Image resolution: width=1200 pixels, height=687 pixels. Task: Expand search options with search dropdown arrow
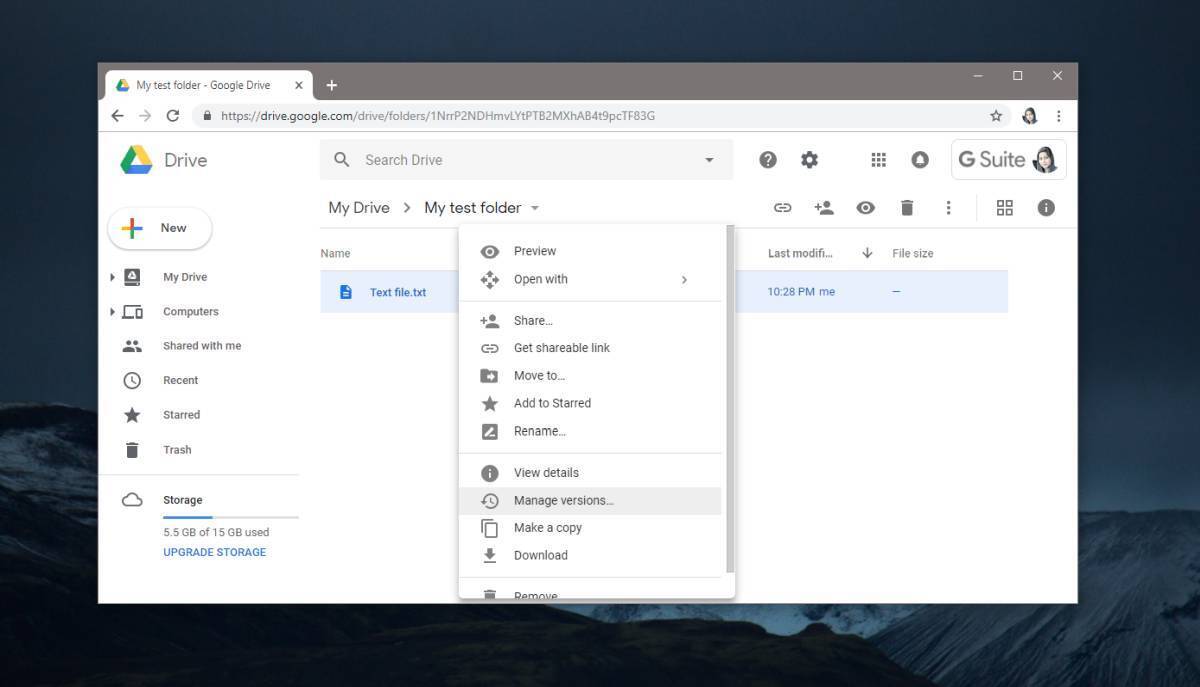pyautogui.click(x=709, y=159)
